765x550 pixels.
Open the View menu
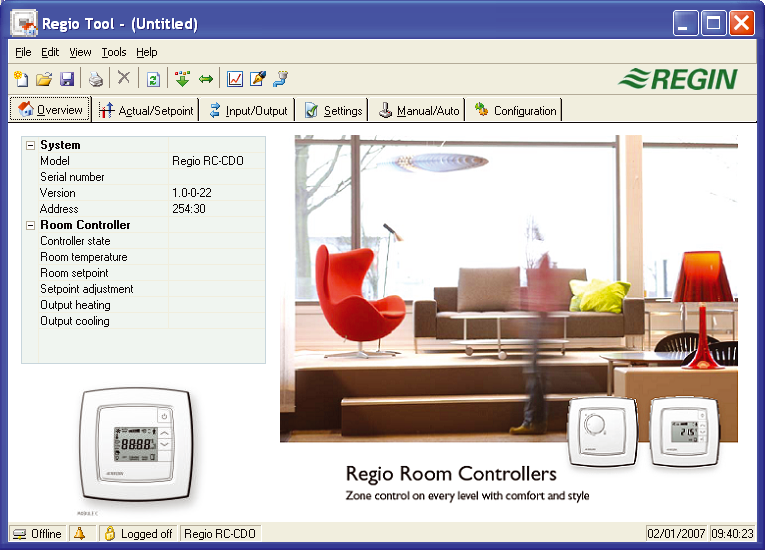80,52
